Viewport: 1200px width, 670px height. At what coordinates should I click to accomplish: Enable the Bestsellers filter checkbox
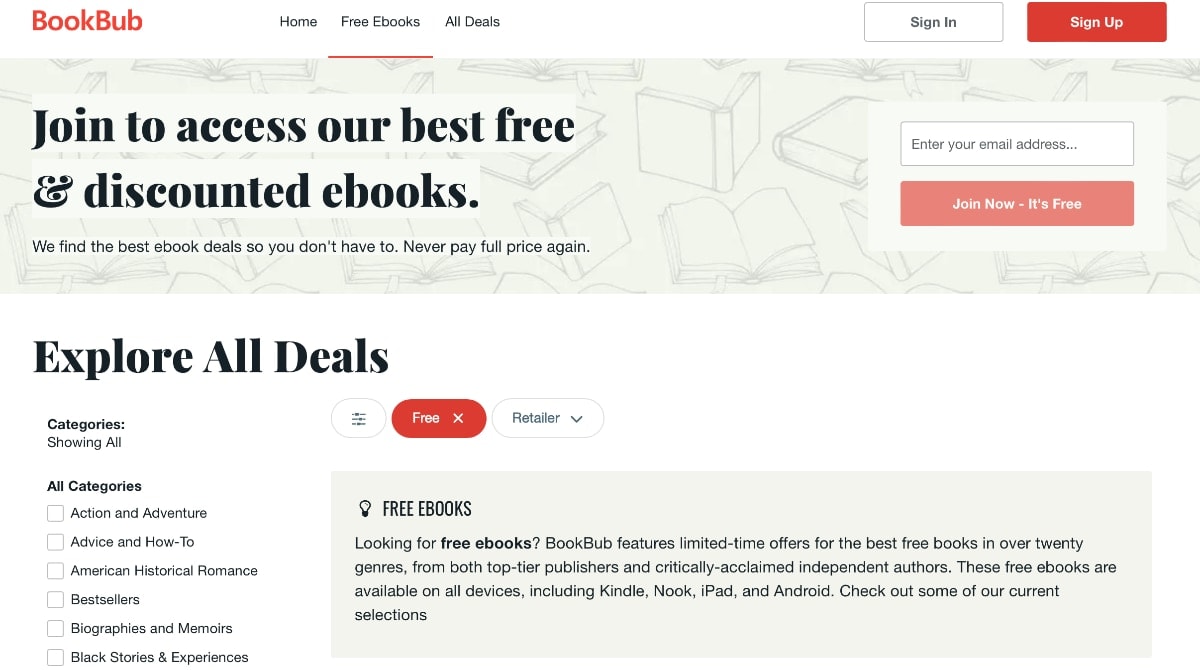(x=55, y=599)
